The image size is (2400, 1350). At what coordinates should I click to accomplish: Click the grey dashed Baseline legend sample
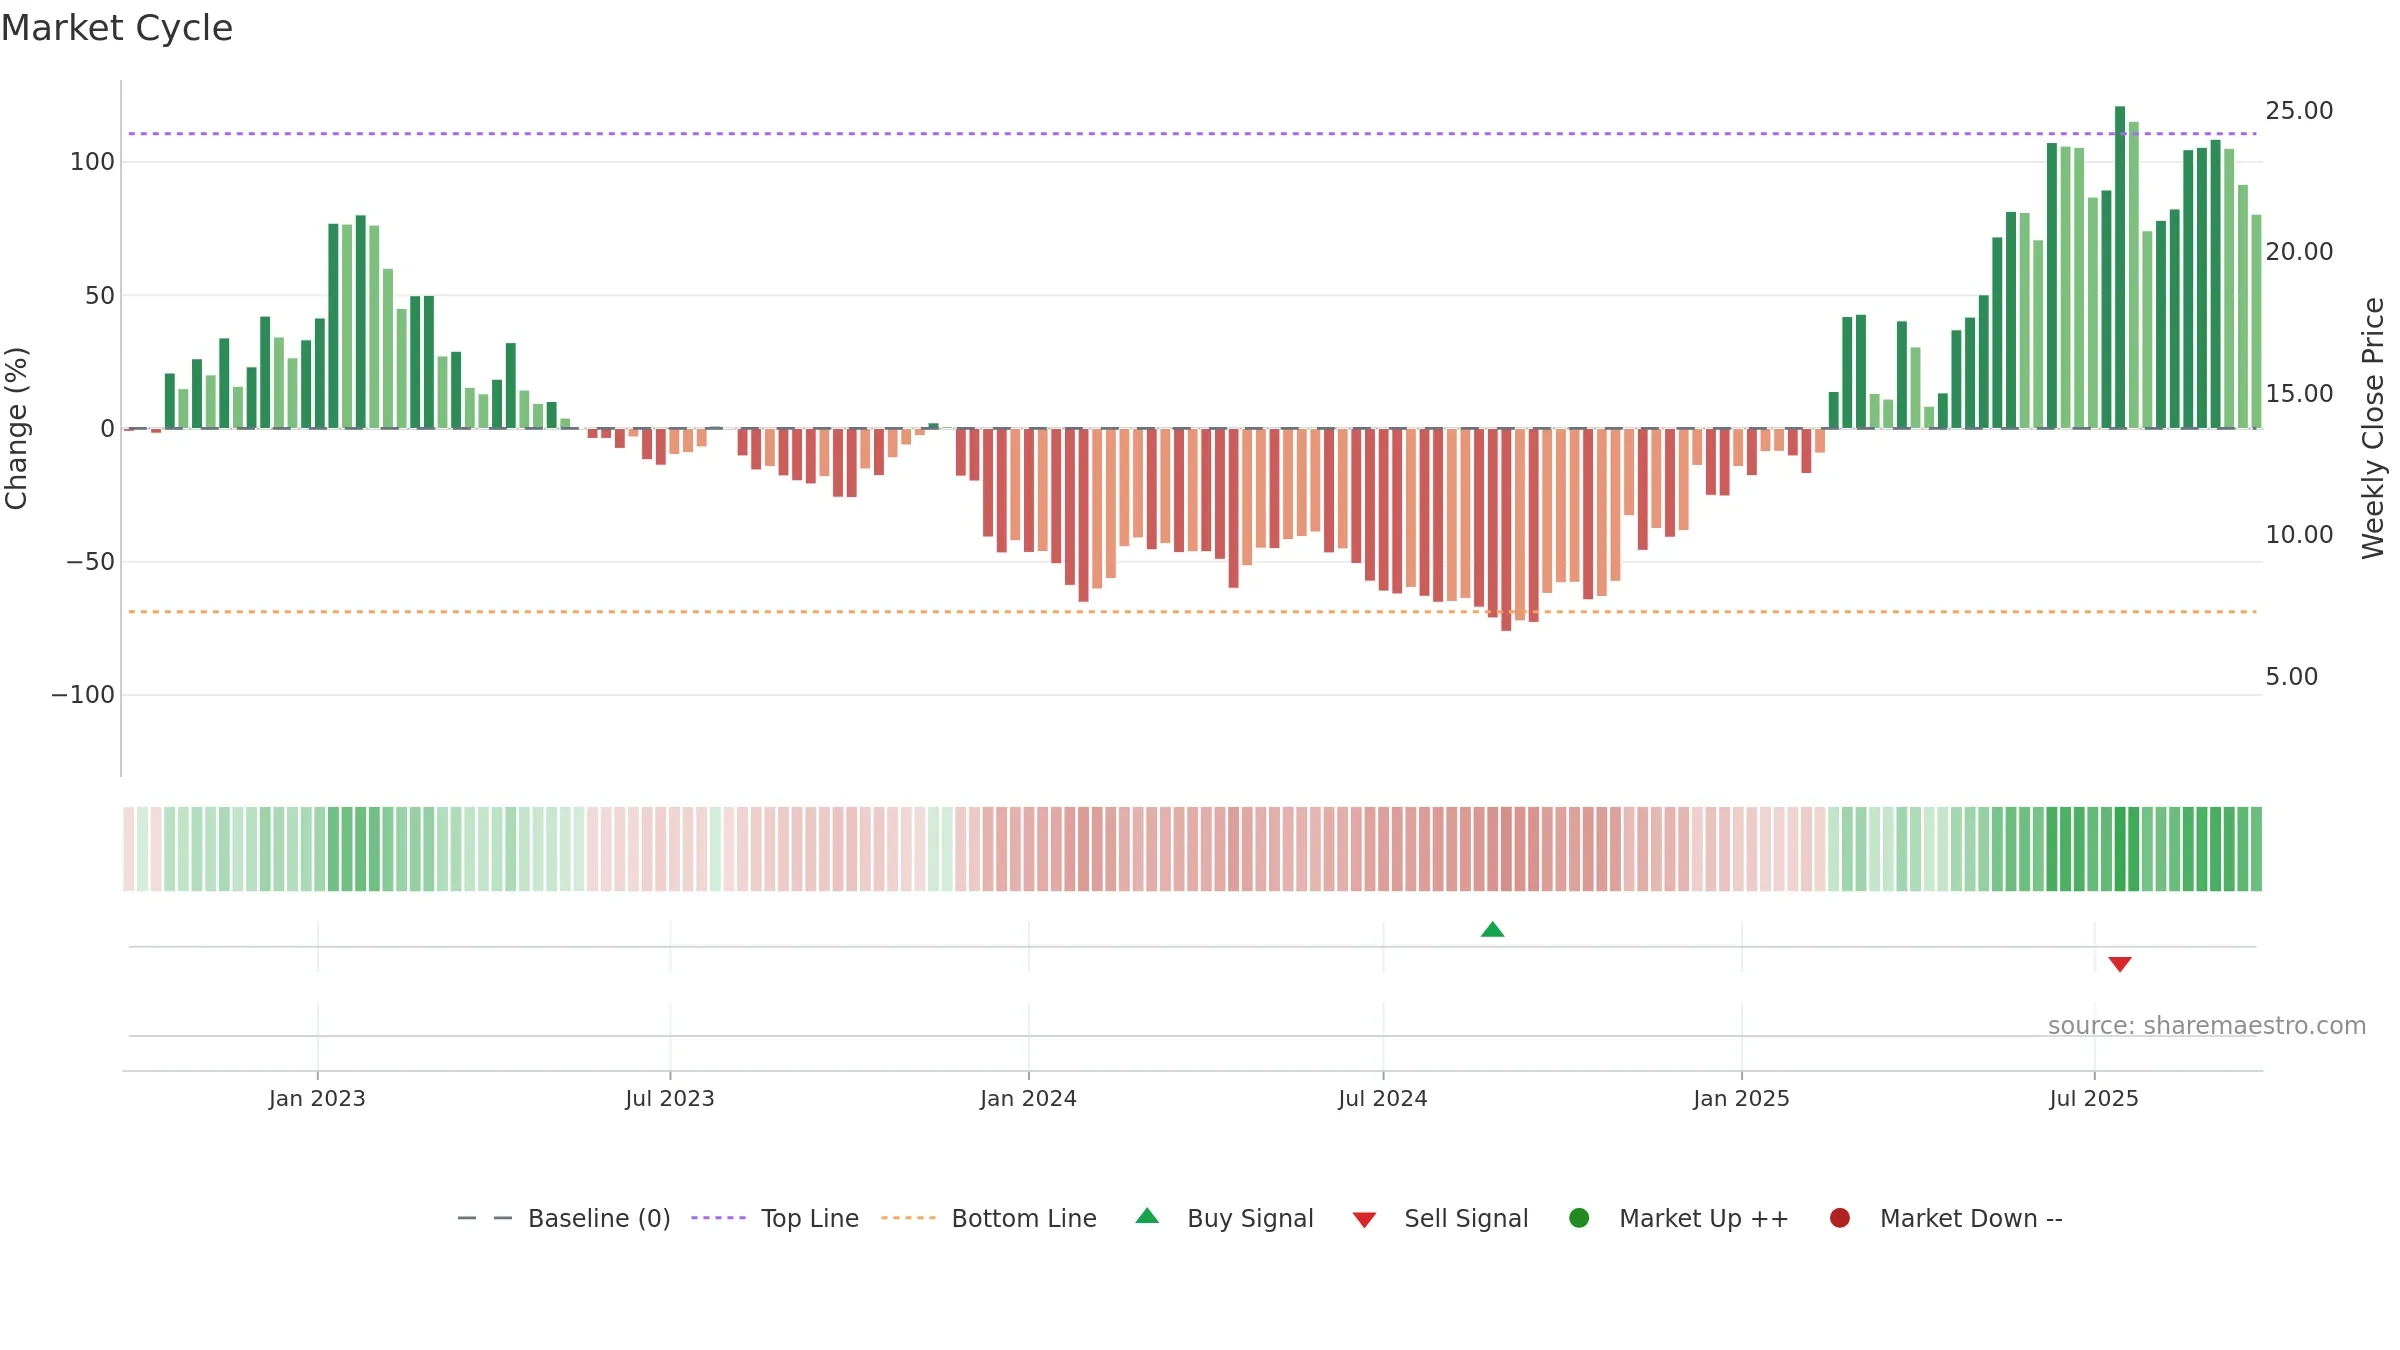pyautogui.click(x=484, y=1218)
